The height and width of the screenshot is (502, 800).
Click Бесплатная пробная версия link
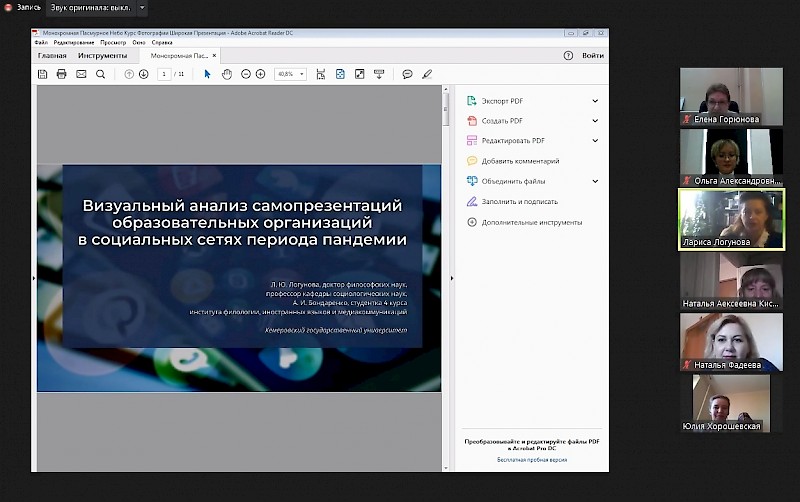pyautogui.click(x=531, y=460)
